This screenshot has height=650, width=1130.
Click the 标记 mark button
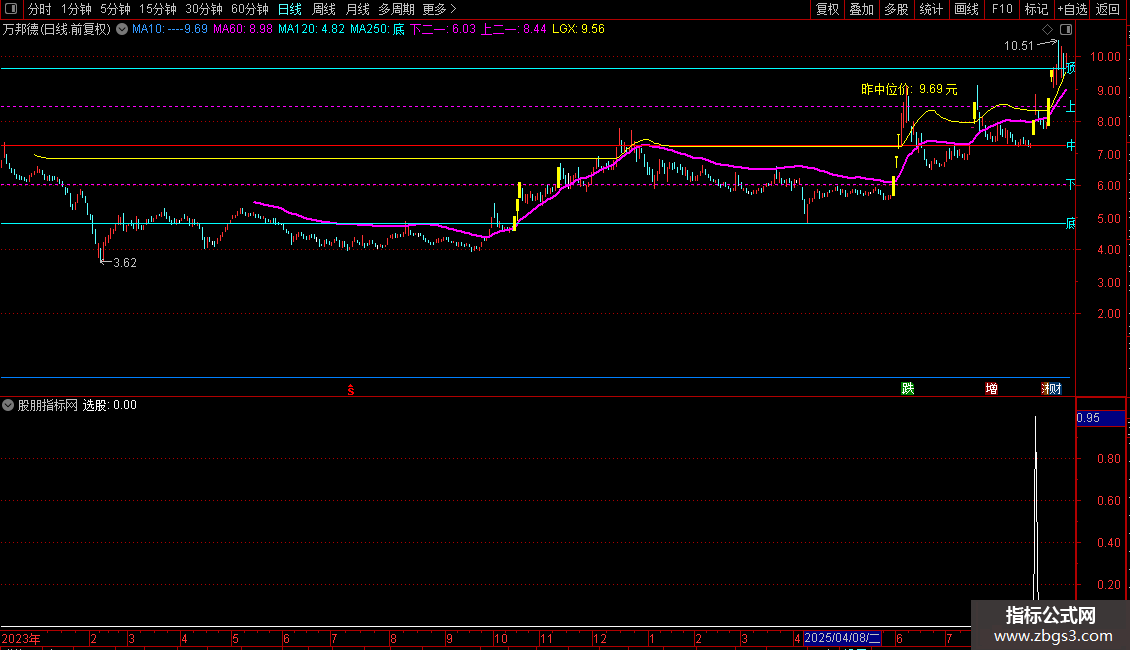1036,9
